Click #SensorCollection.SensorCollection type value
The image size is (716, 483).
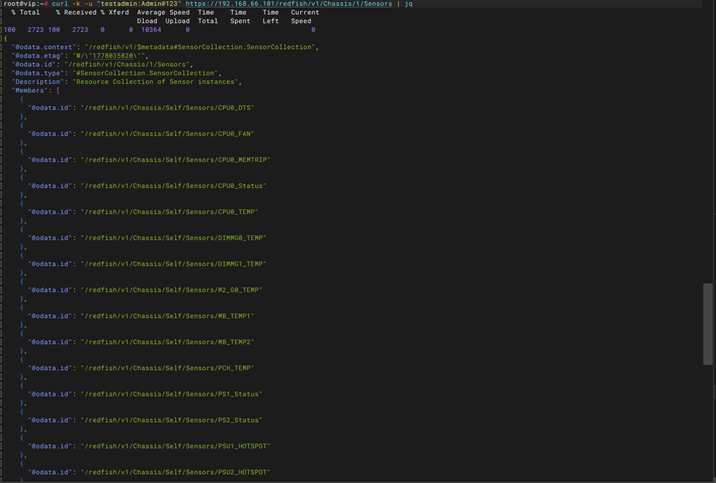coord(147,73)
